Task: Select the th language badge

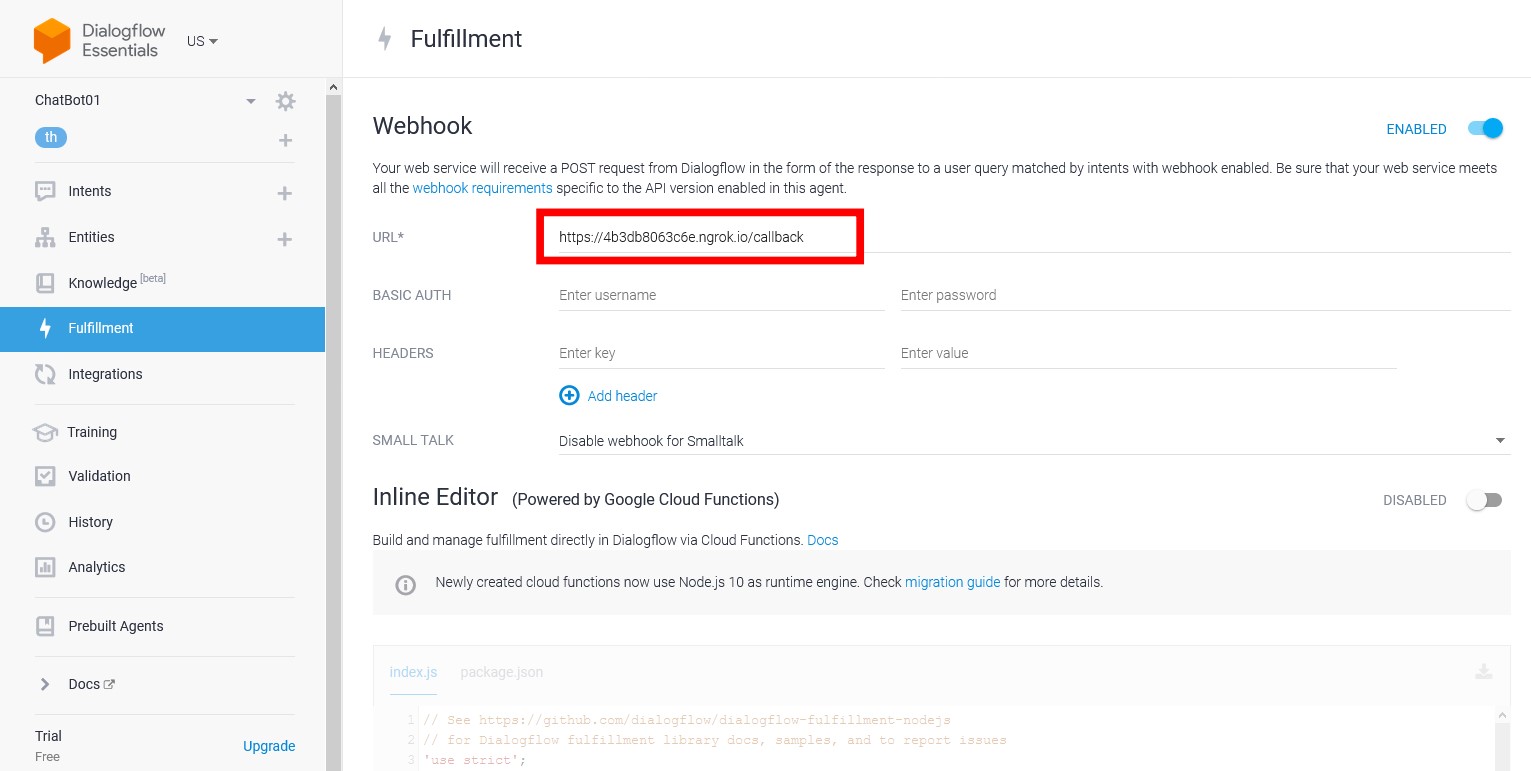Action: tap(51, 138)
